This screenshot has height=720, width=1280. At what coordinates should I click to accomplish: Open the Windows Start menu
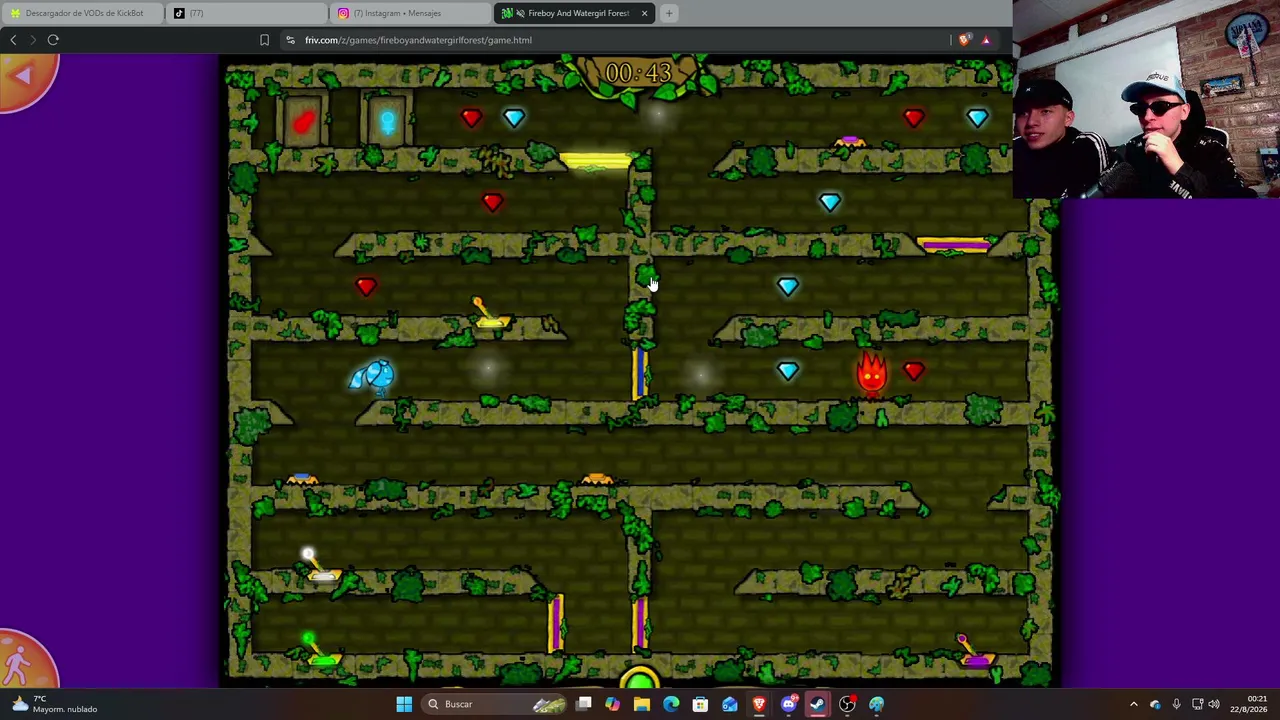tap(404, 704)
